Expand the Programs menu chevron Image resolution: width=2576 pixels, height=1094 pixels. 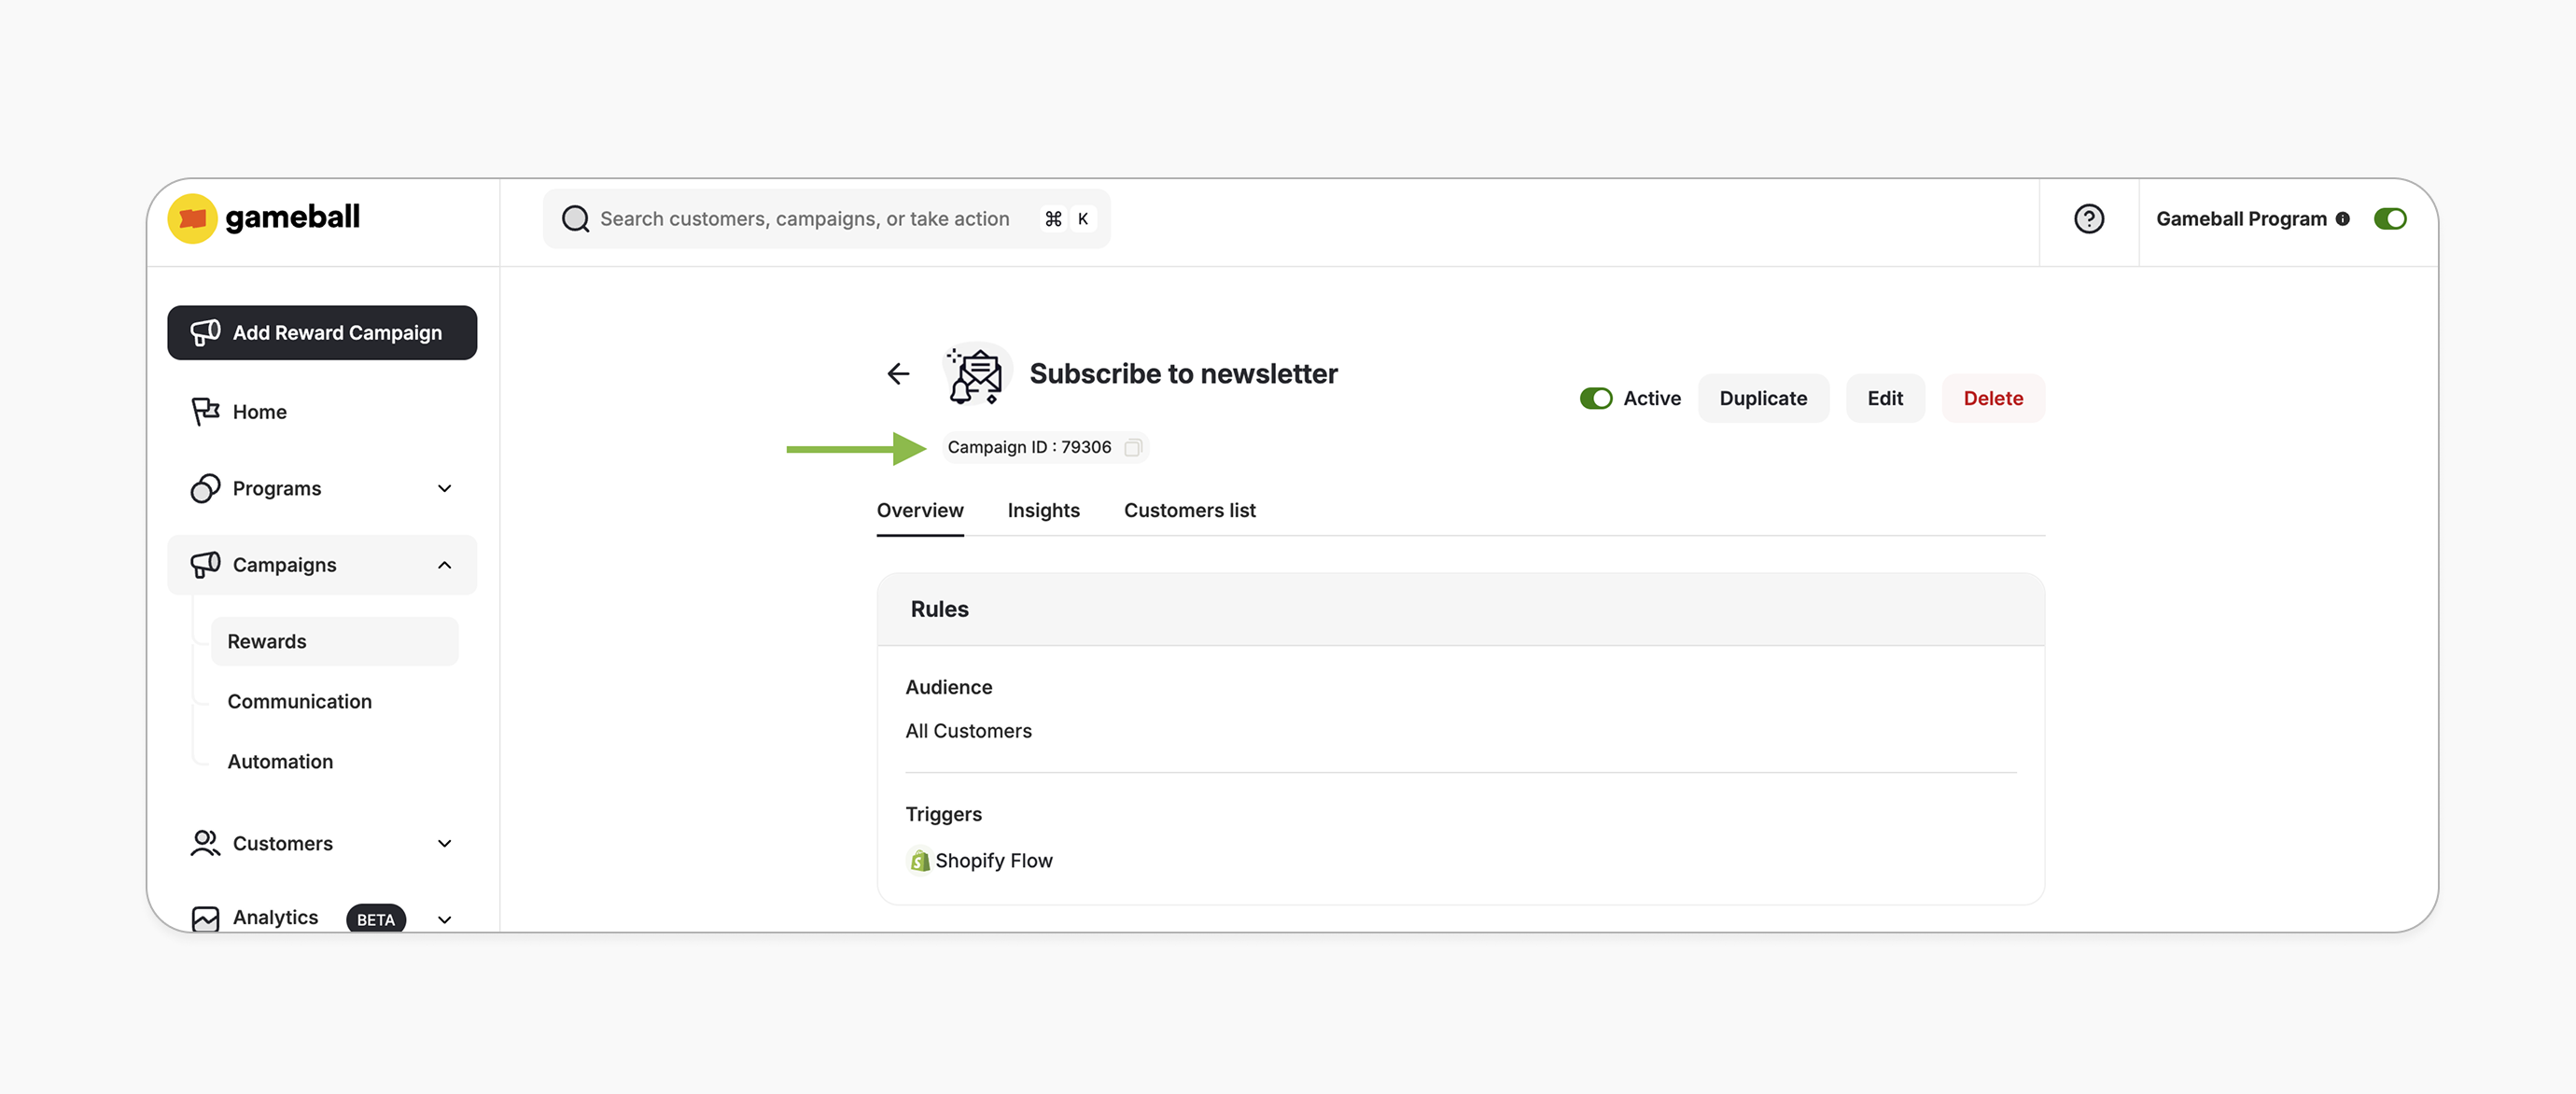click(444, 488)
